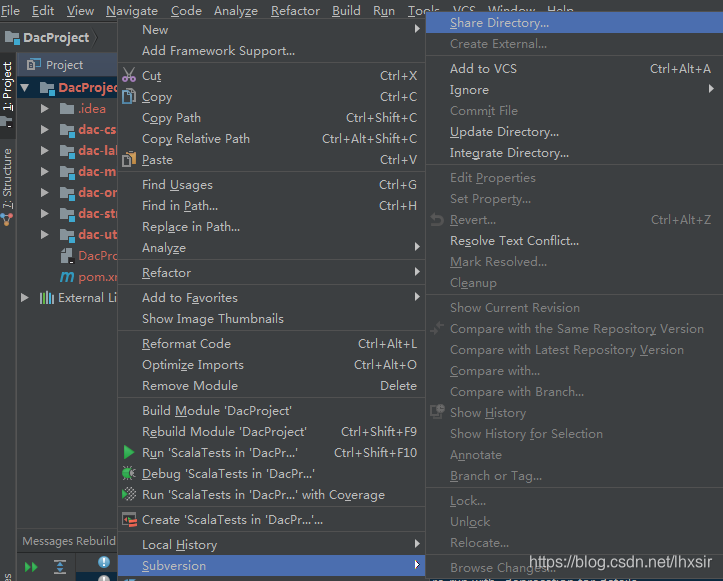Image resolution: width=723 pixels, height=581 pixels.
Task: Select Copy Relative Path entry
Action: coord(271,138)
